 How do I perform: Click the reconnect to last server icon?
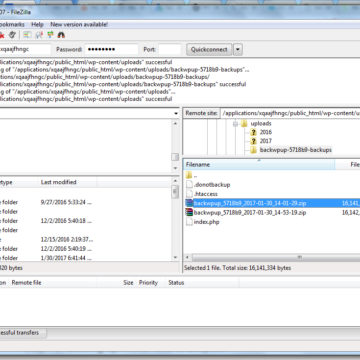[12, 35]
